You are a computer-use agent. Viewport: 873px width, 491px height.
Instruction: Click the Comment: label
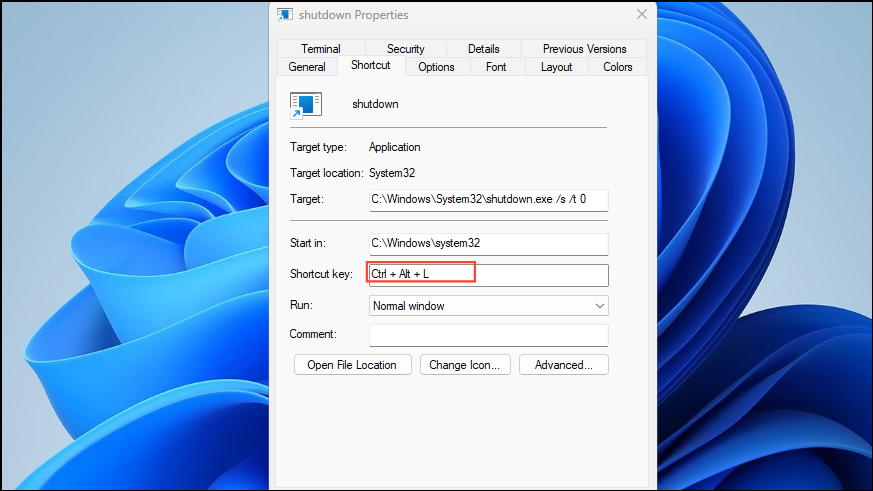313,334
